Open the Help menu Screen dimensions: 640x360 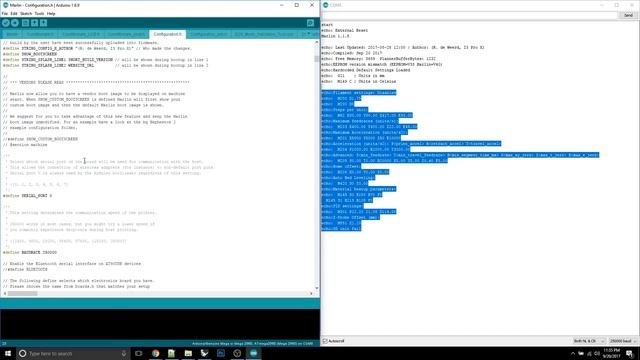pos(51,13)
